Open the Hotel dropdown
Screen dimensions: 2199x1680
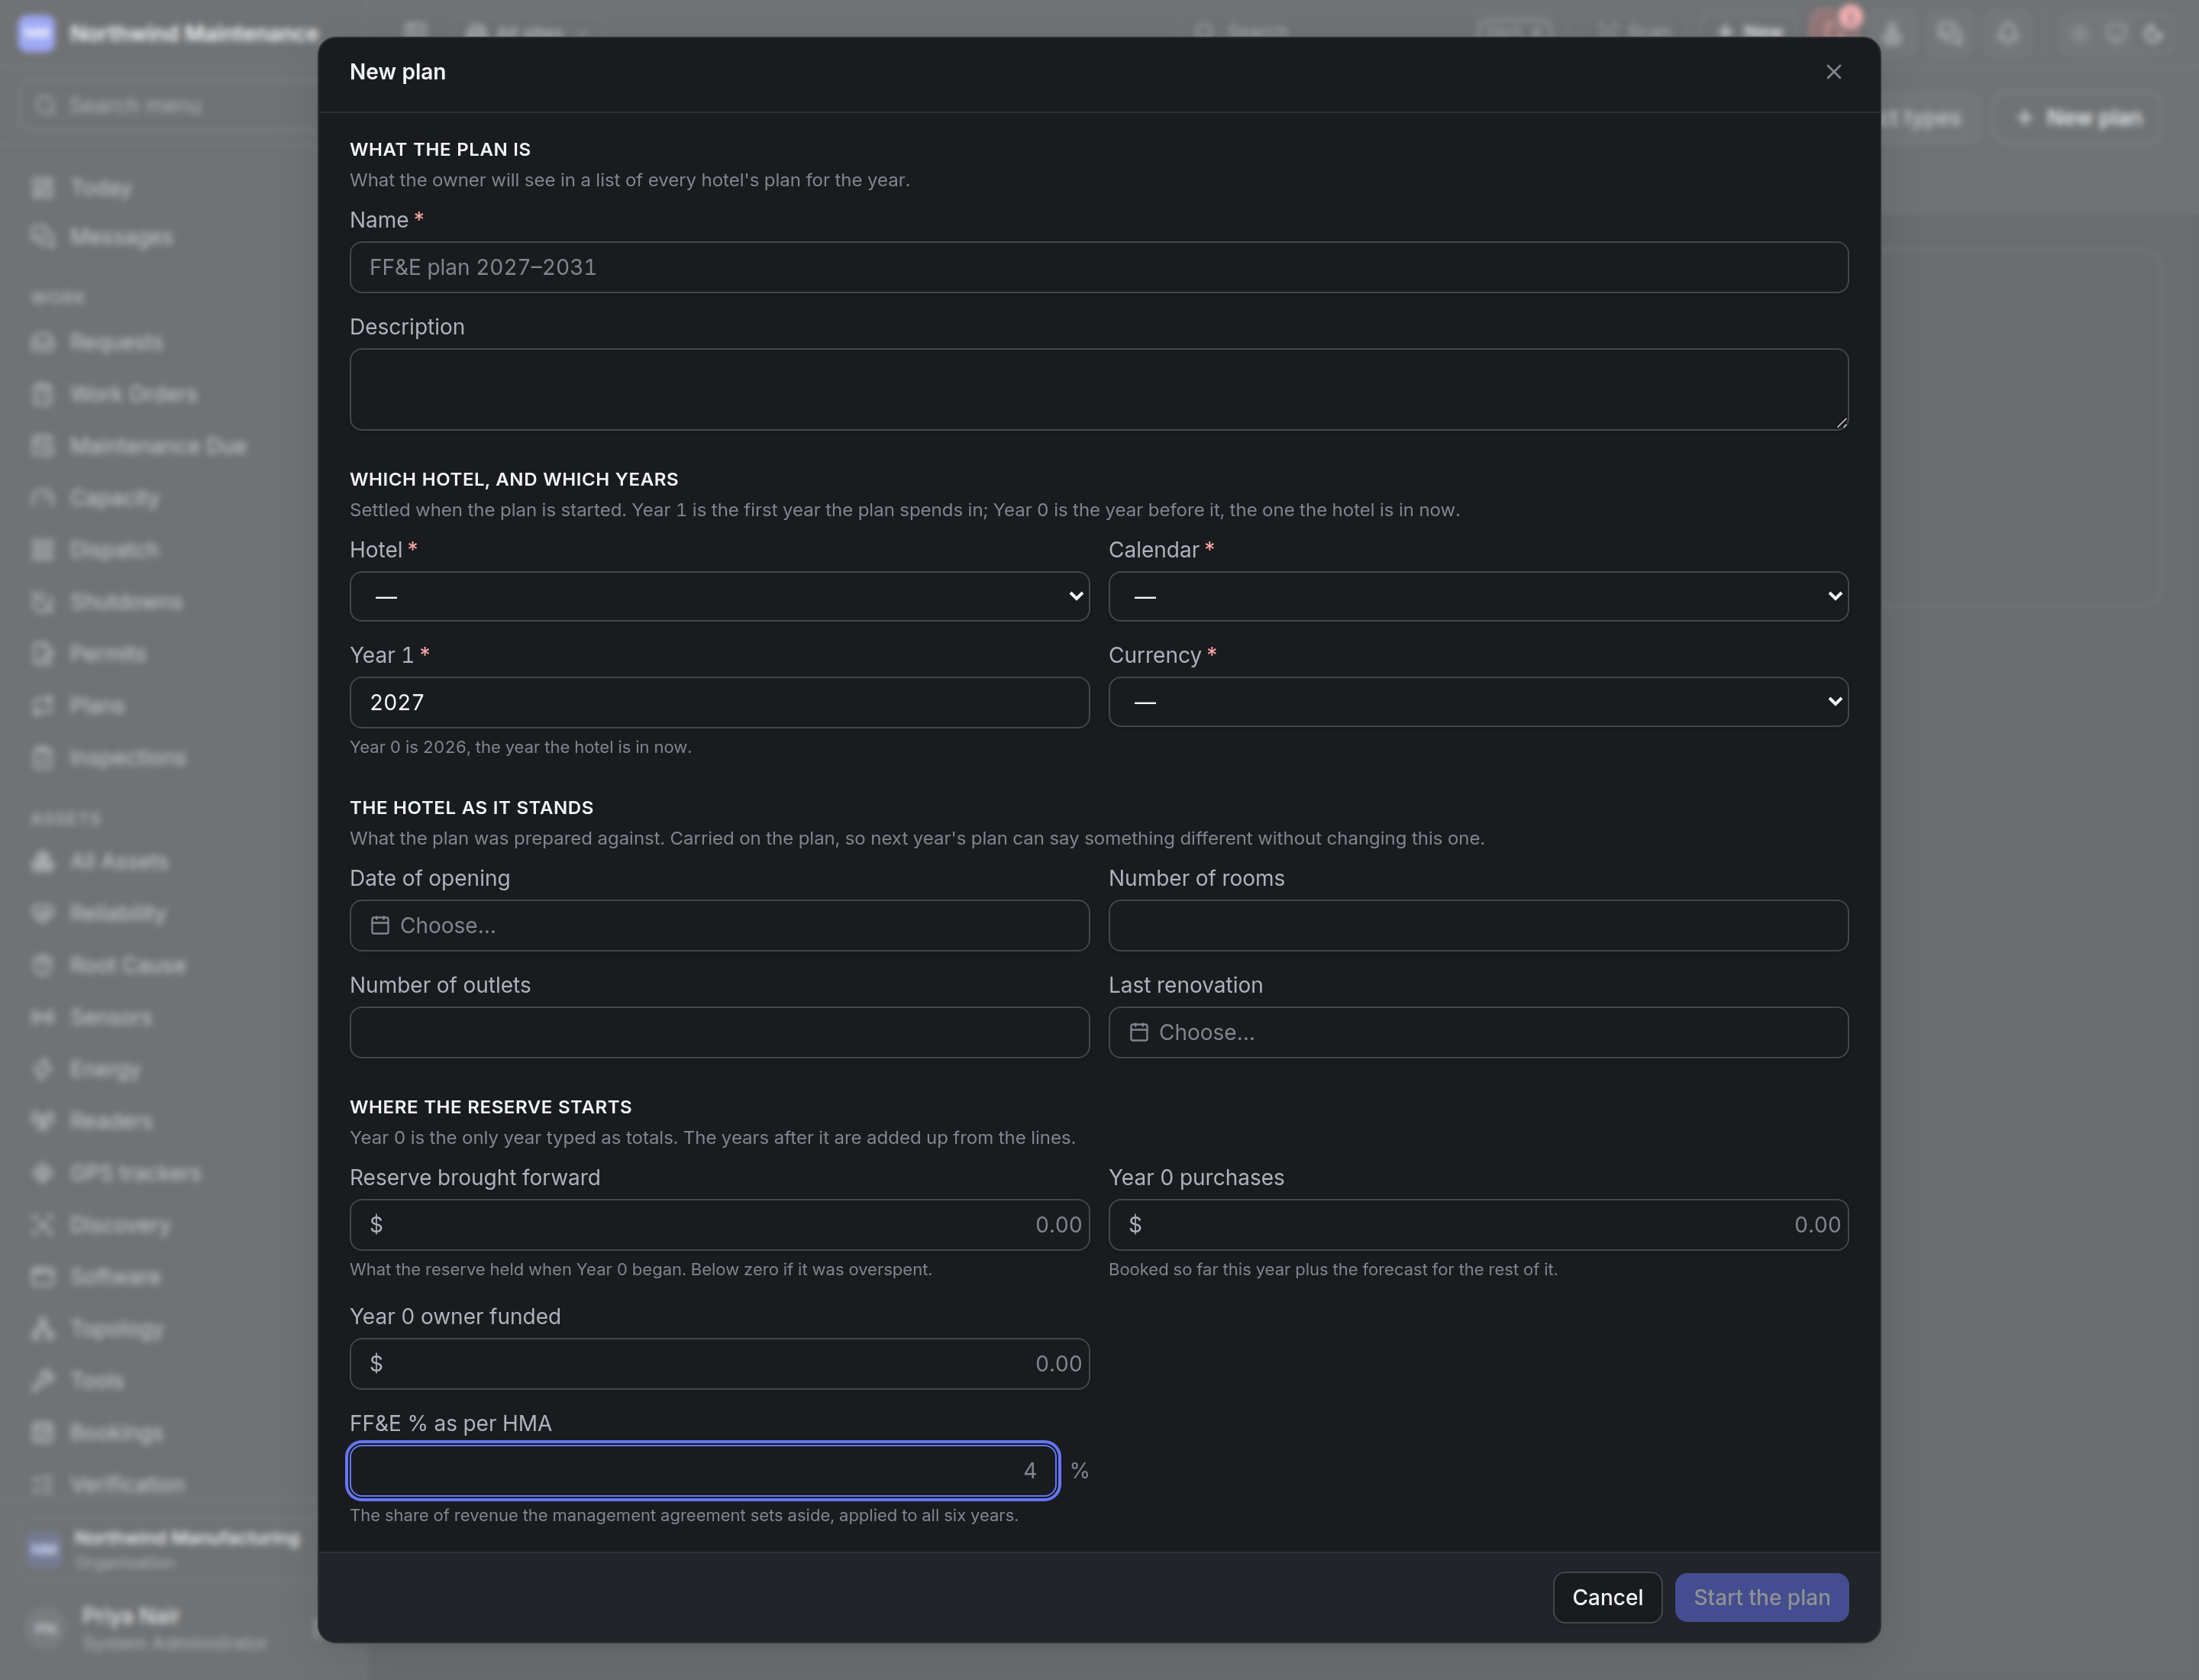[719, 596]
